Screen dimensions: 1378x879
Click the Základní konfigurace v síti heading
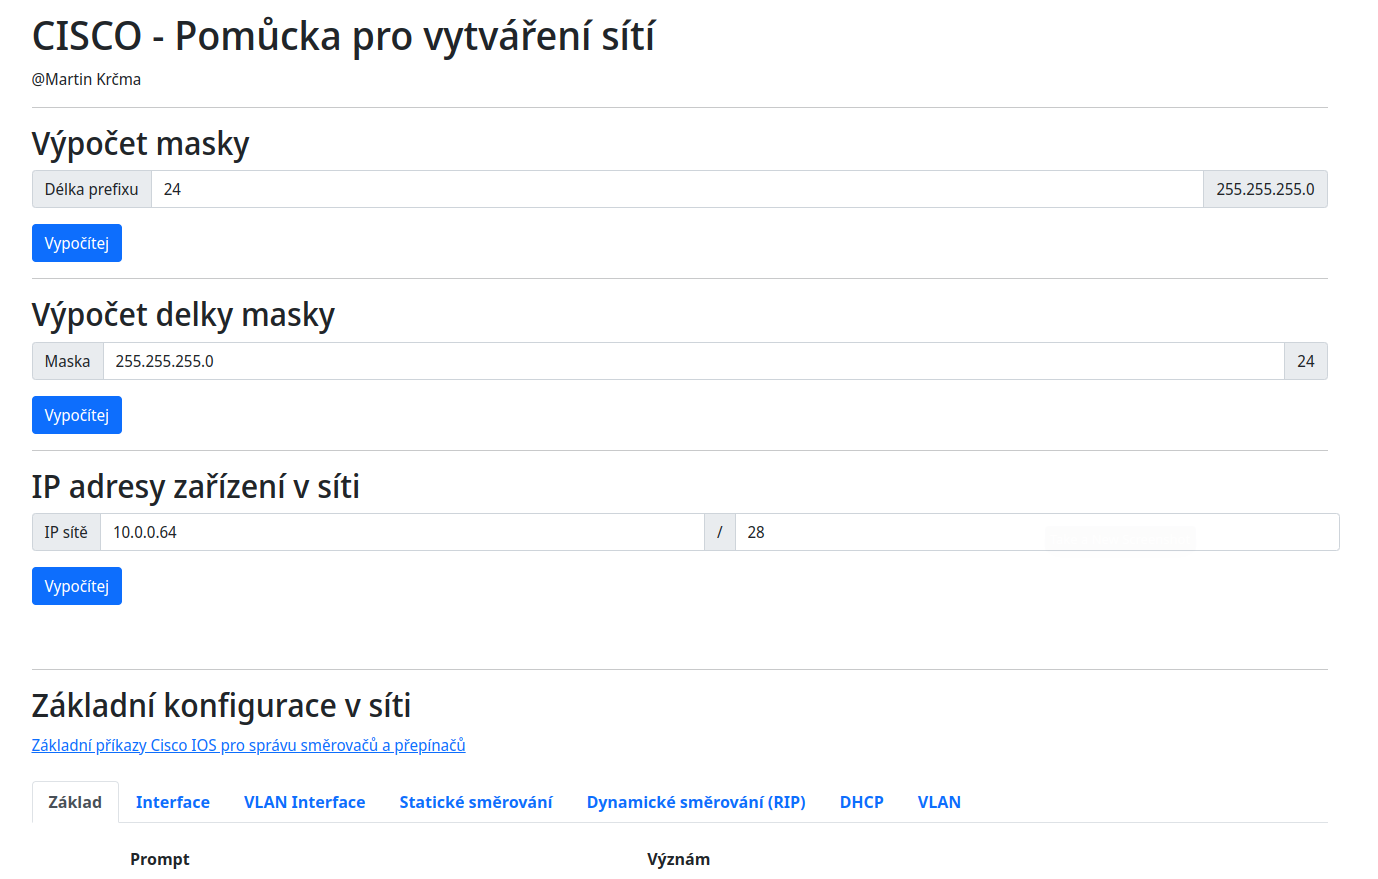(x=221, y=706)
